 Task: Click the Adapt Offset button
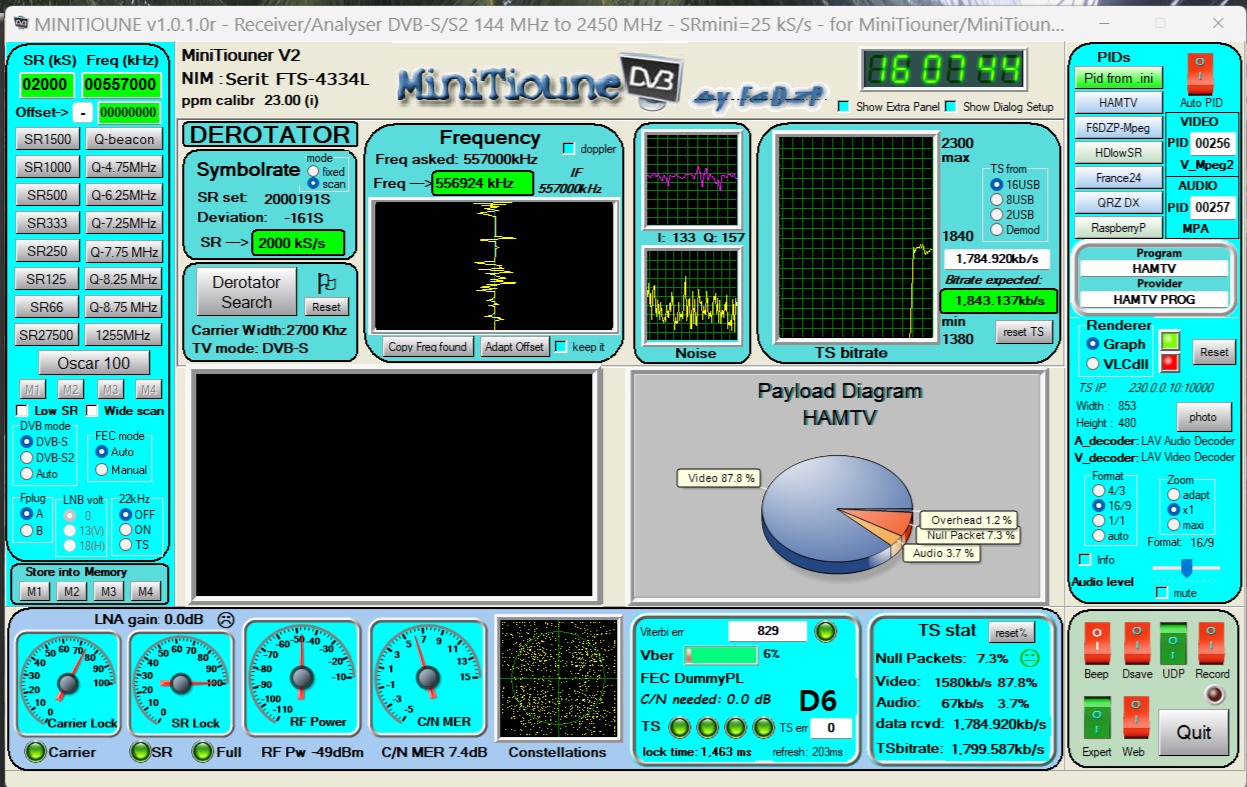click(514, 347)
